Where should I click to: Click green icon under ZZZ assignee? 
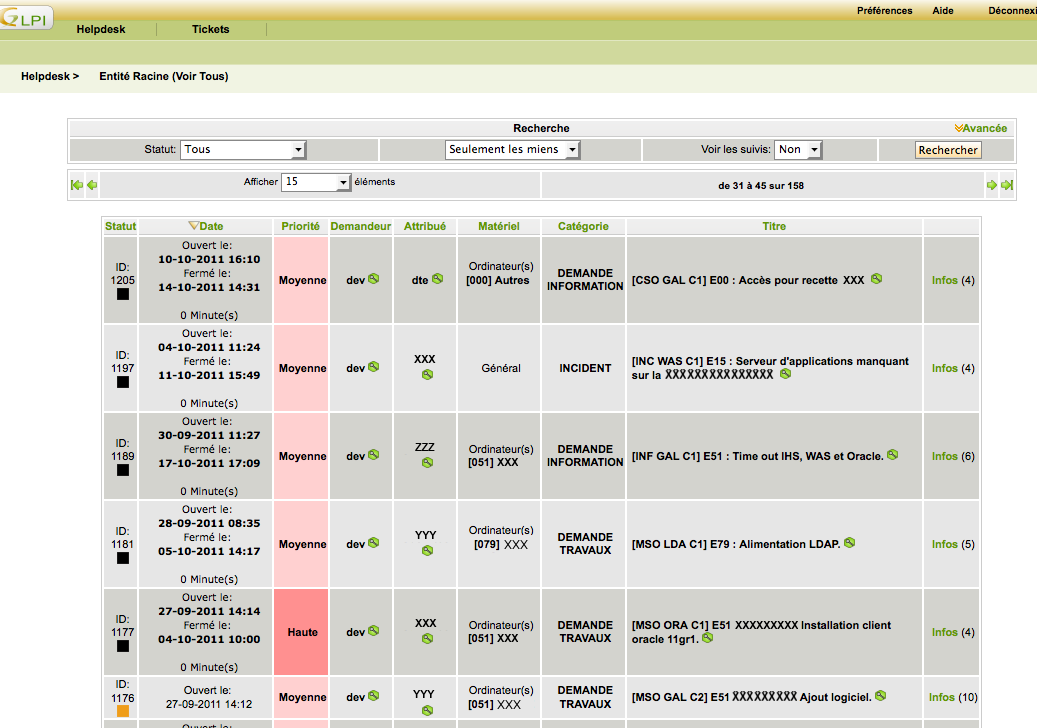click(427, 463)
